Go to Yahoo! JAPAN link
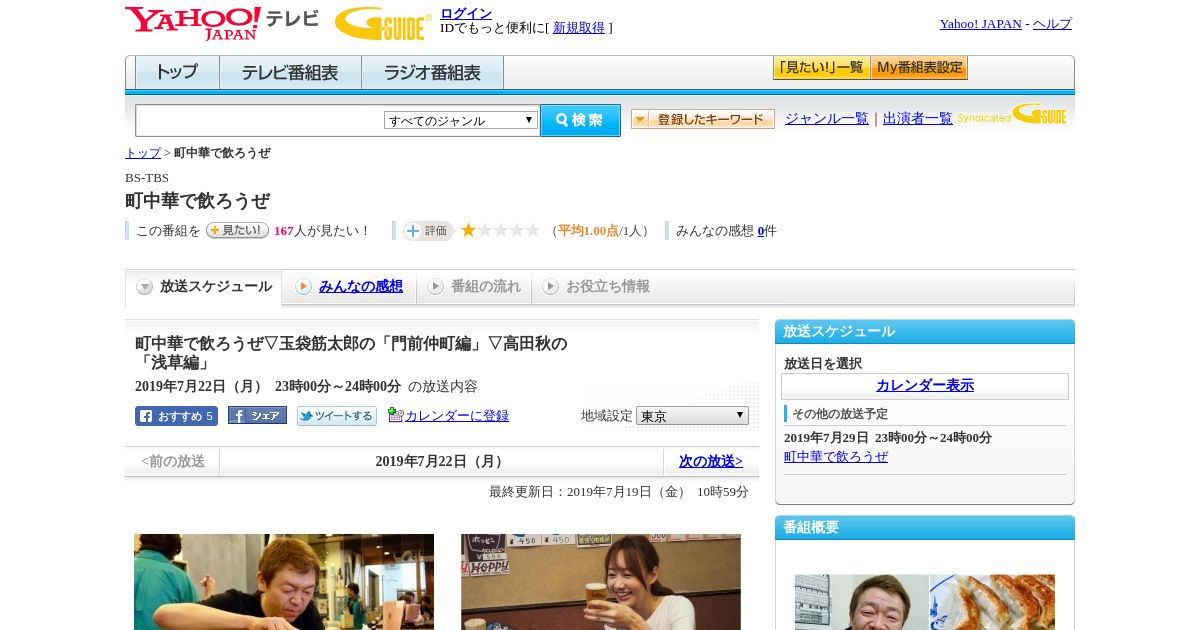This screenshot has height=630, width=1200. coord(980,24)
